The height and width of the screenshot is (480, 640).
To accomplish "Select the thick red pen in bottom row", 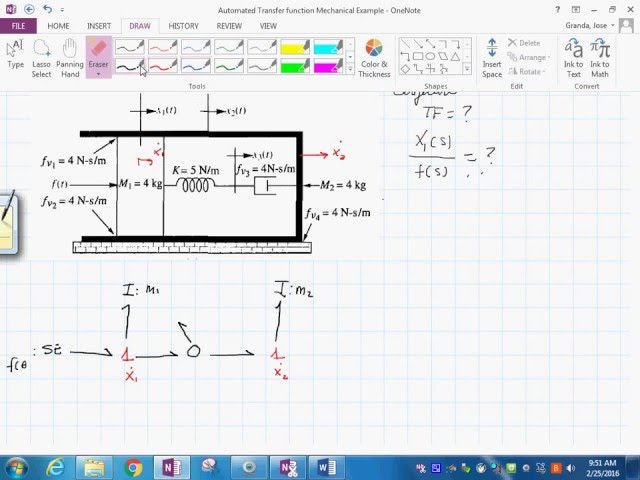I will coord(162,66).
